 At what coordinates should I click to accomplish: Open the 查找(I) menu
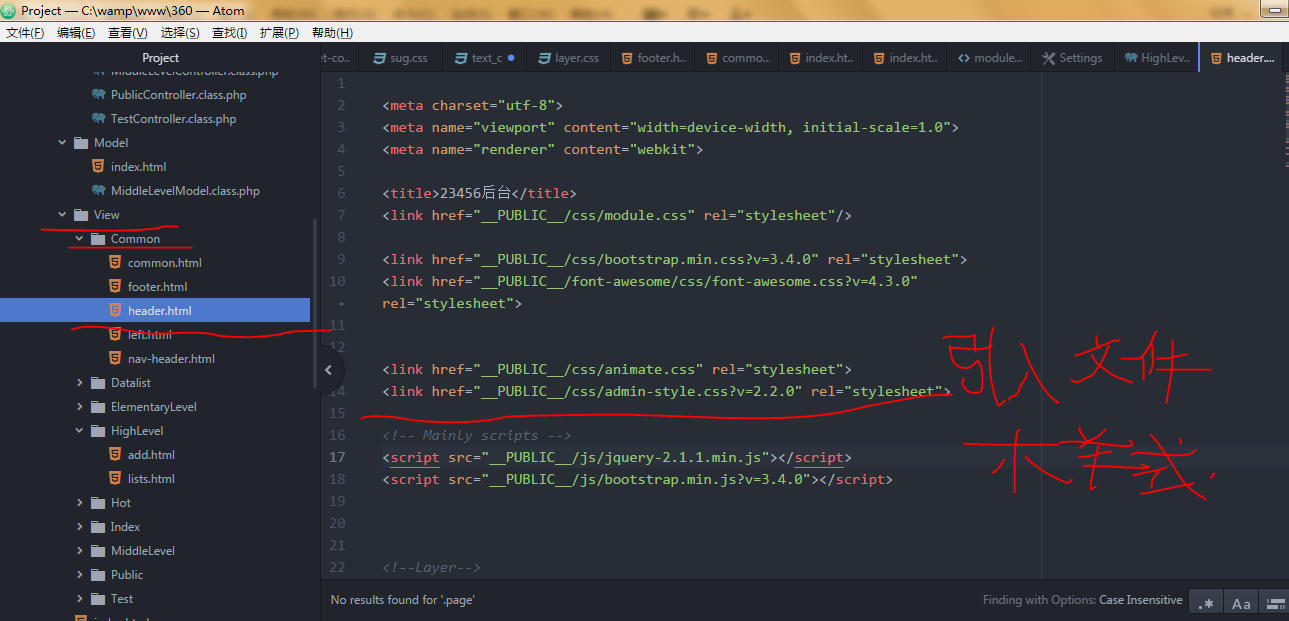click(230, 33)
